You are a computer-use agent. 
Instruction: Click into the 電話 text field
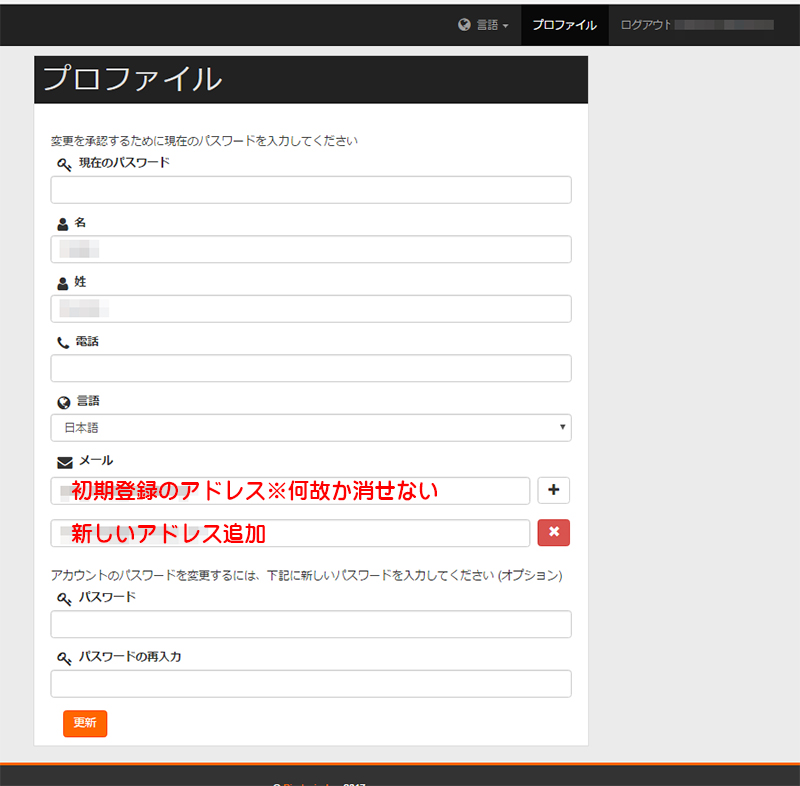[310, 368]
